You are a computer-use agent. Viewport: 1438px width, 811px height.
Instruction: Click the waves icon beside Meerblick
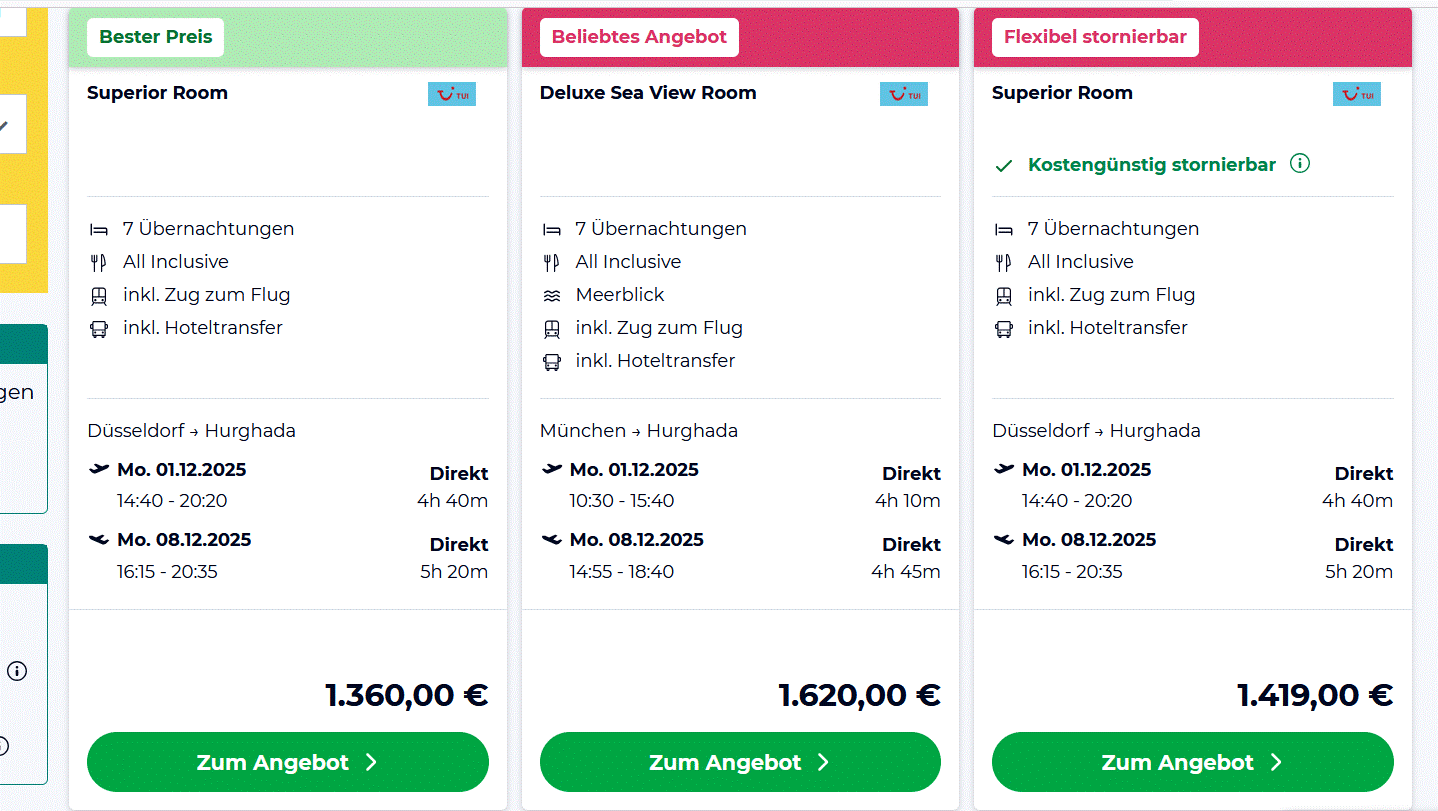click(551, 295)
